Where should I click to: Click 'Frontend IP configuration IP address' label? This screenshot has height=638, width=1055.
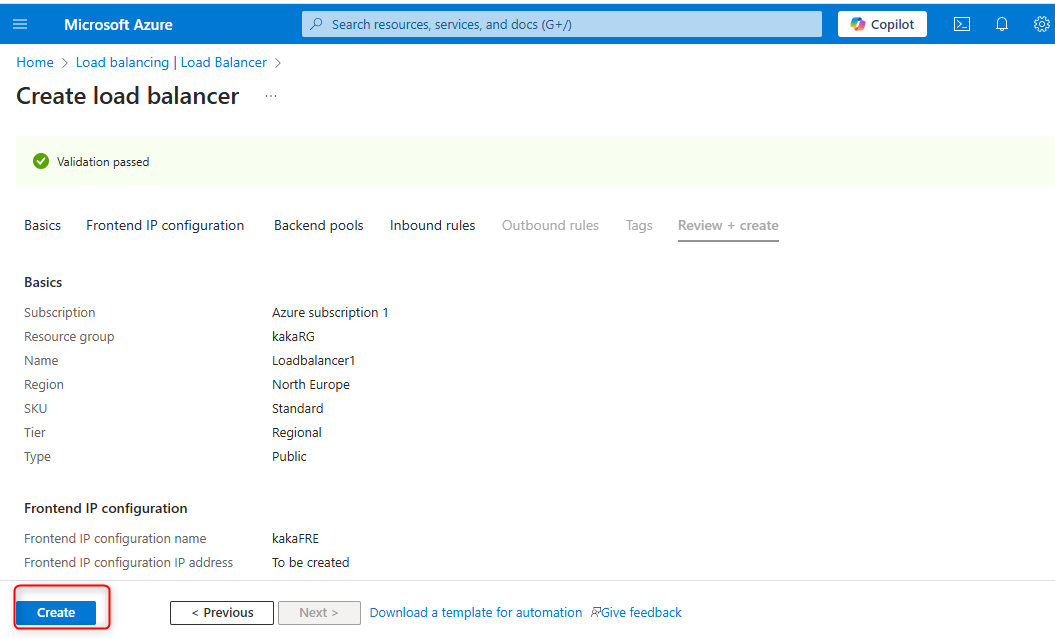(x=129, y=563)
